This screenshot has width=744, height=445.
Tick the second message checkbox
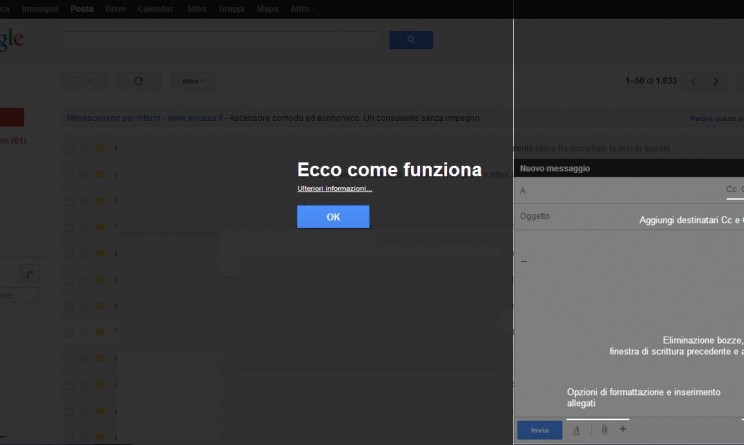(69, 176)
